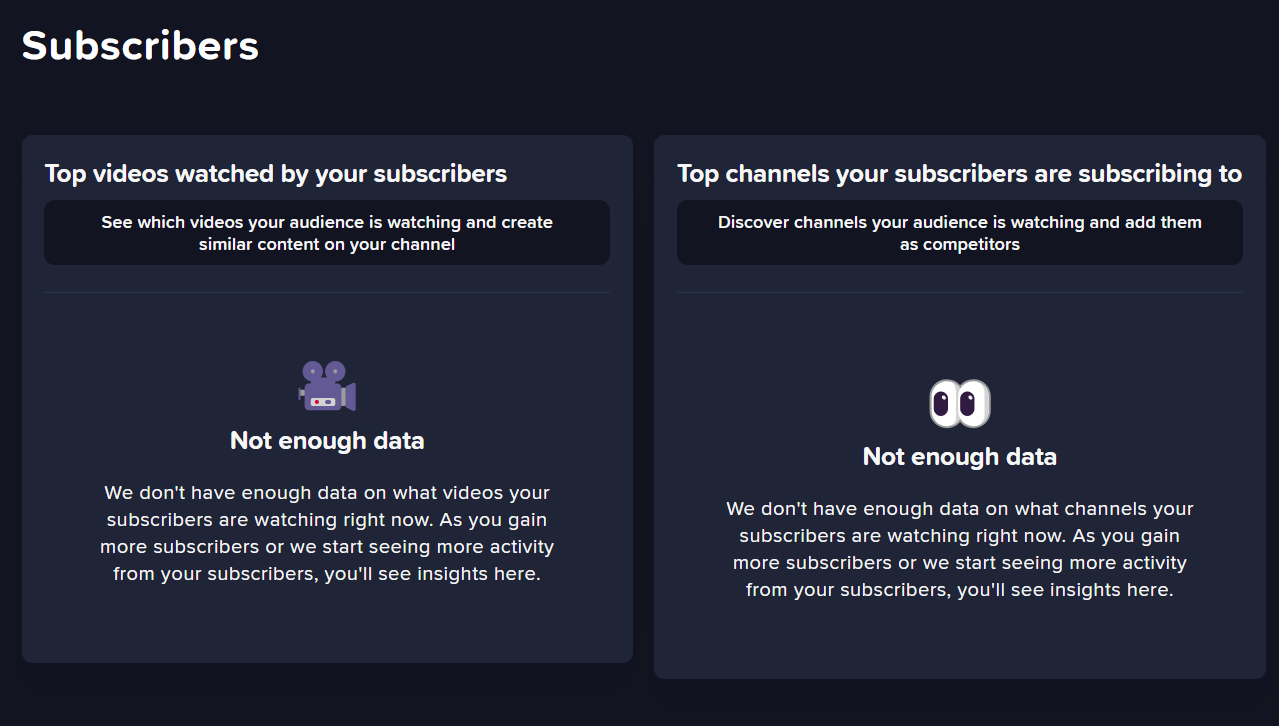This screenshot has width=1279, height=726.
Task: Click the 'We don't have enough data on what channels your' line
Action: 960,509
